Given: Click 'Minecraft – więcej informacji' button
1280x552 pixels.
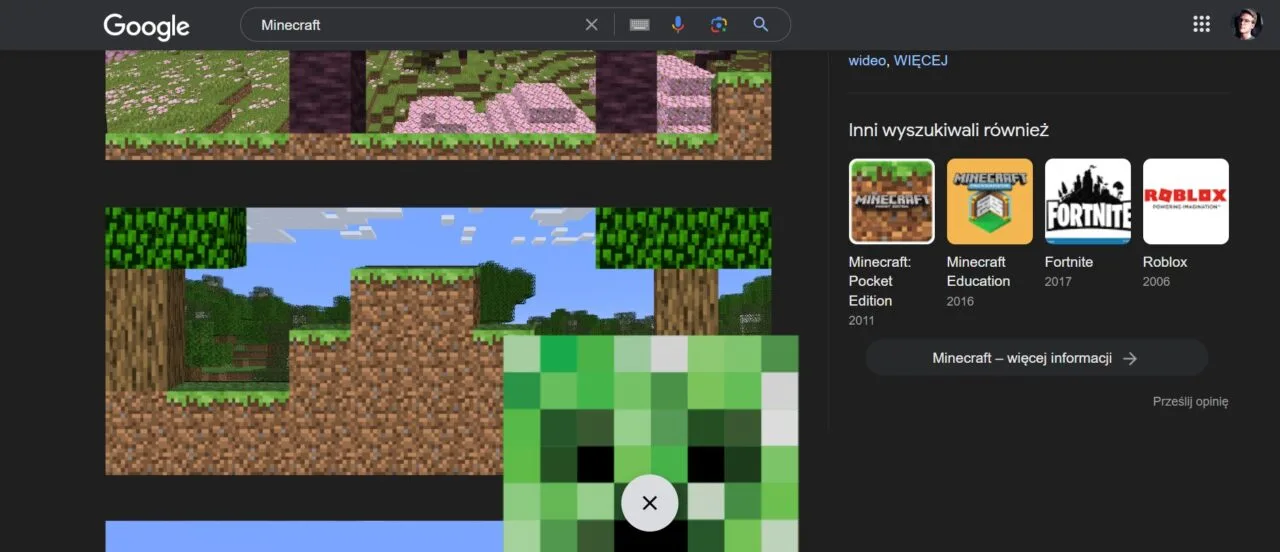Looking at the screenshot, I should (x=1035, y=358).
